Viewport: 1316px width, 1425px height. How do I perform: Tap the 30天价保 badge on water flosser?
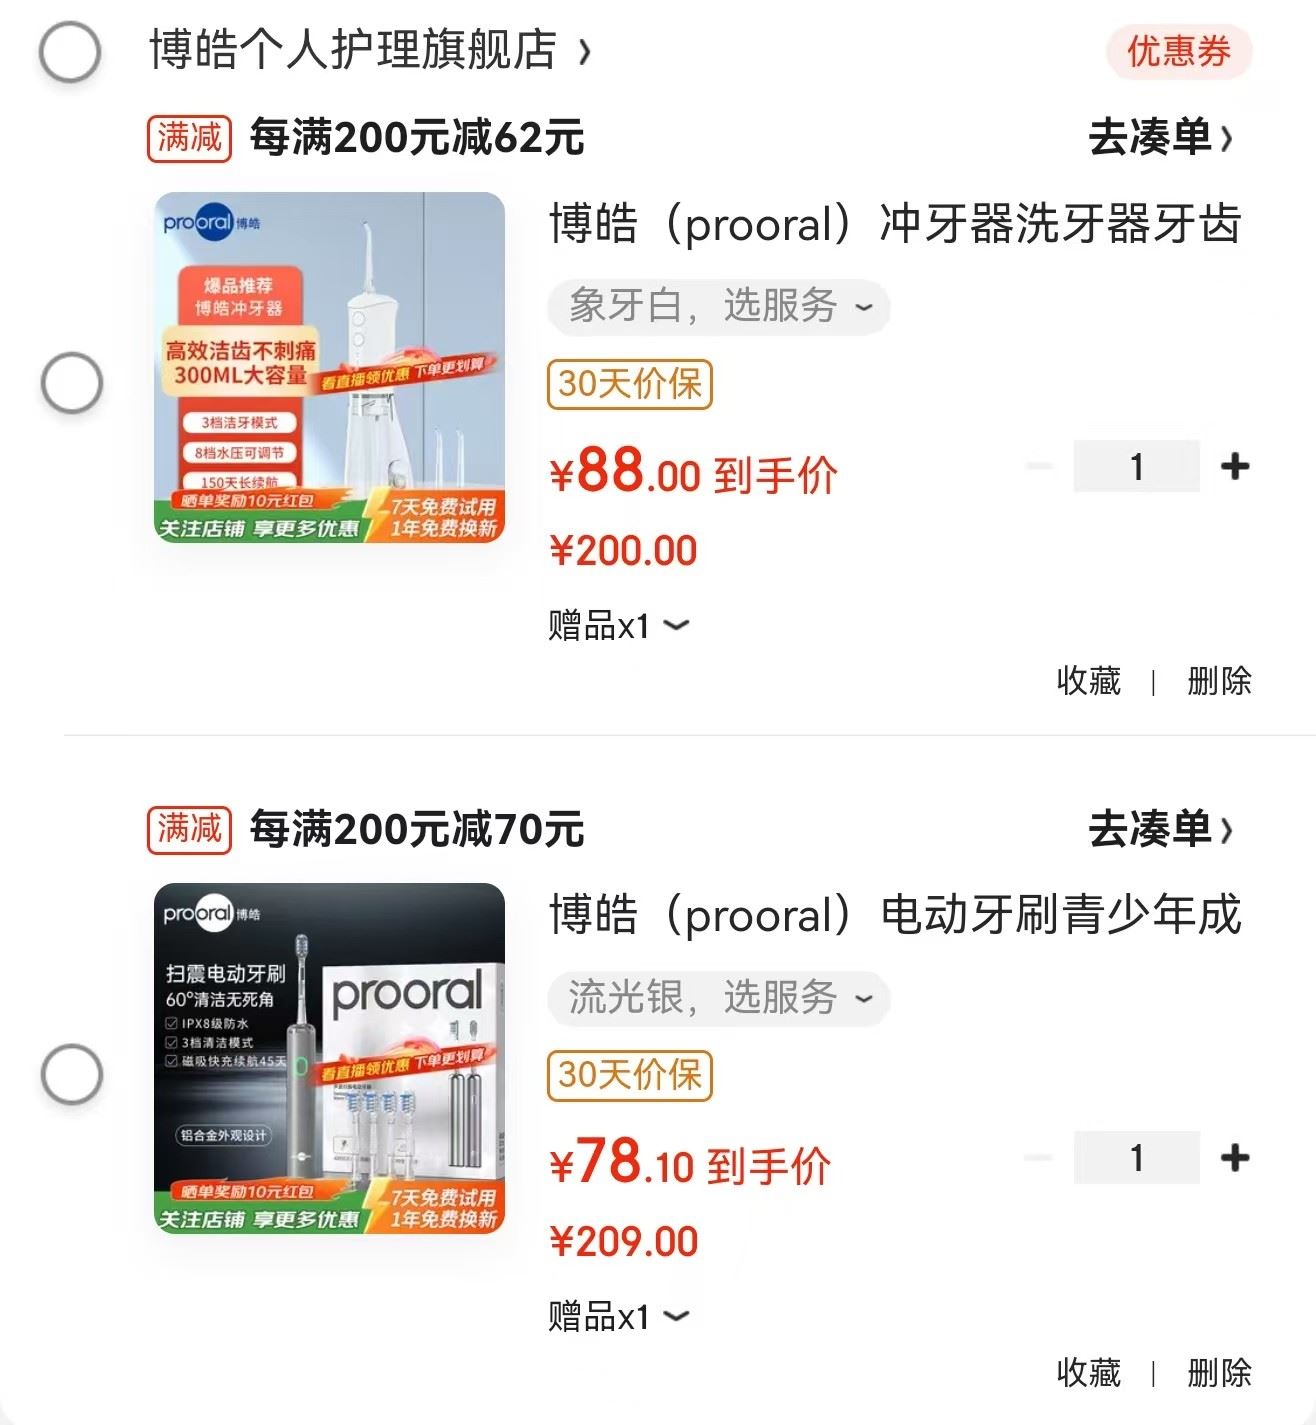pyautogui.click(x=629, y=384)
